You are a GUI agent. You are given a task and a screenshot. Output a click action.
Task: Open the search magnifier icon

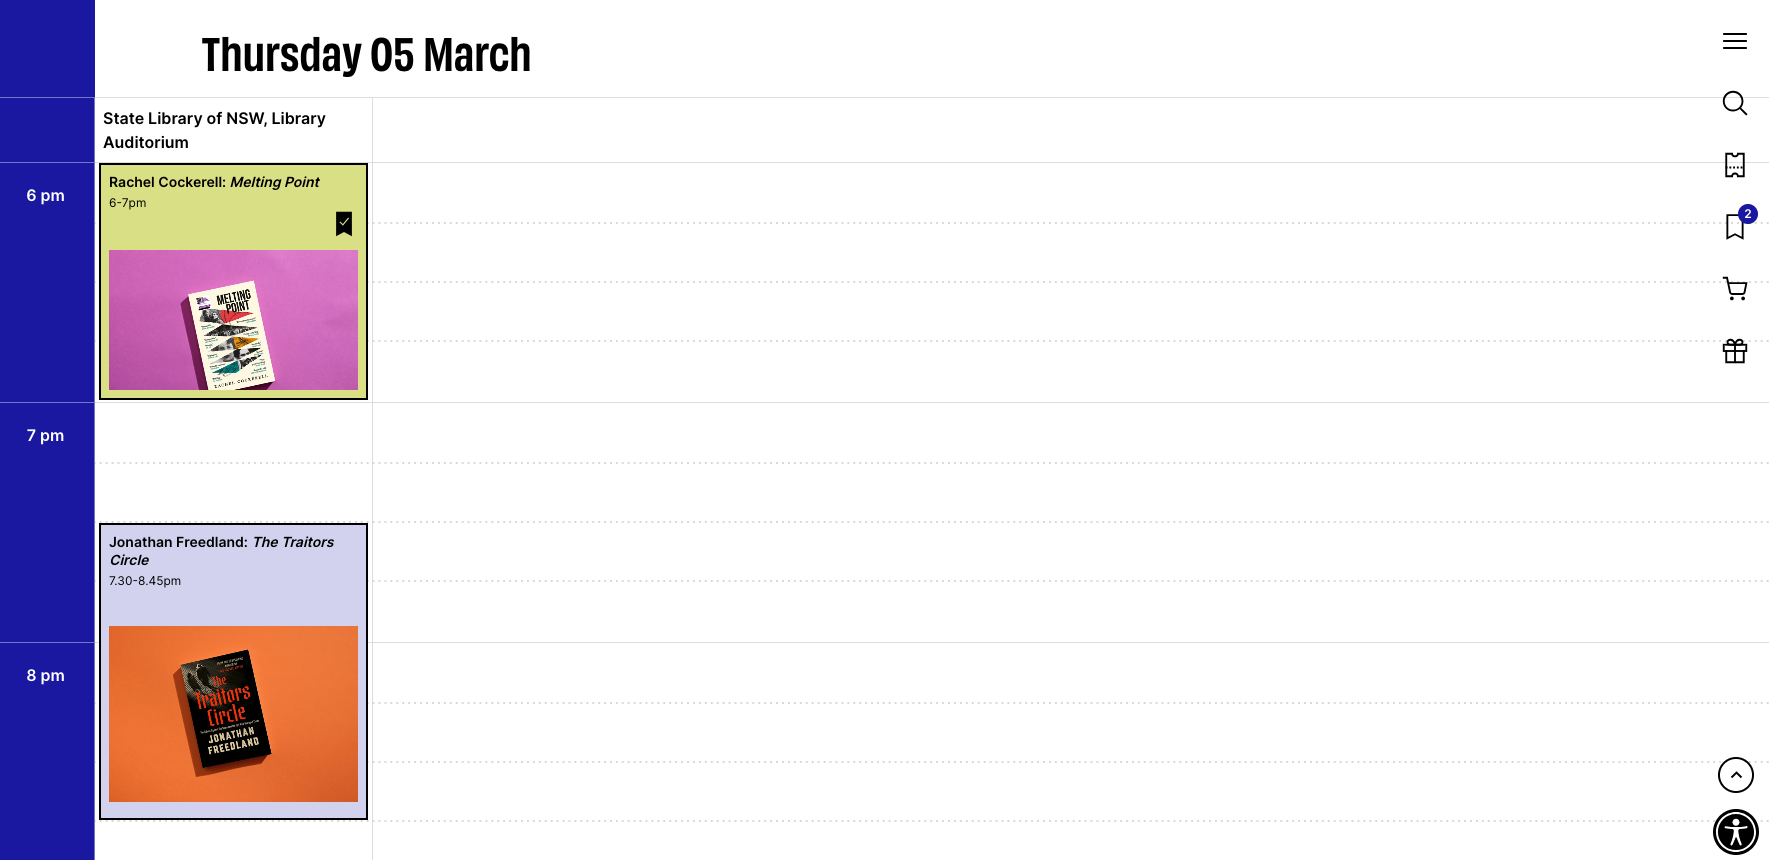tap(1734, 103)
